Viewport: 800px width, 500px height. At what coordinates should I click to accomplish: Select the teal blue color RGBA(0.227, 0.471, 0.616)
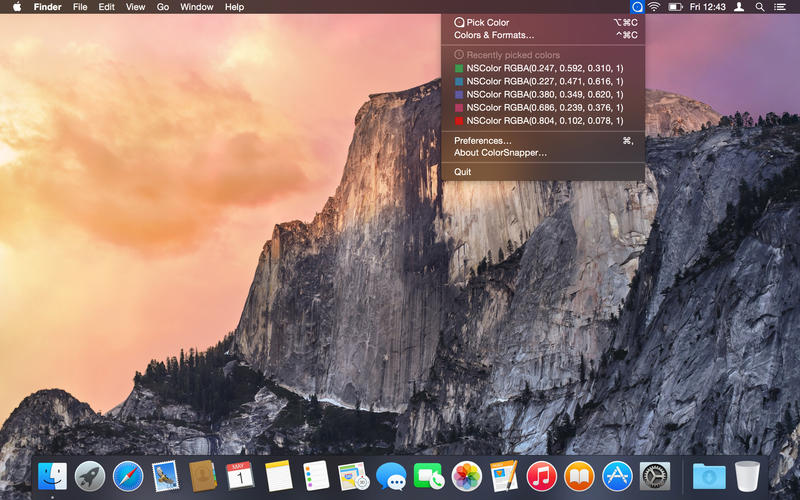pos(537,81)
